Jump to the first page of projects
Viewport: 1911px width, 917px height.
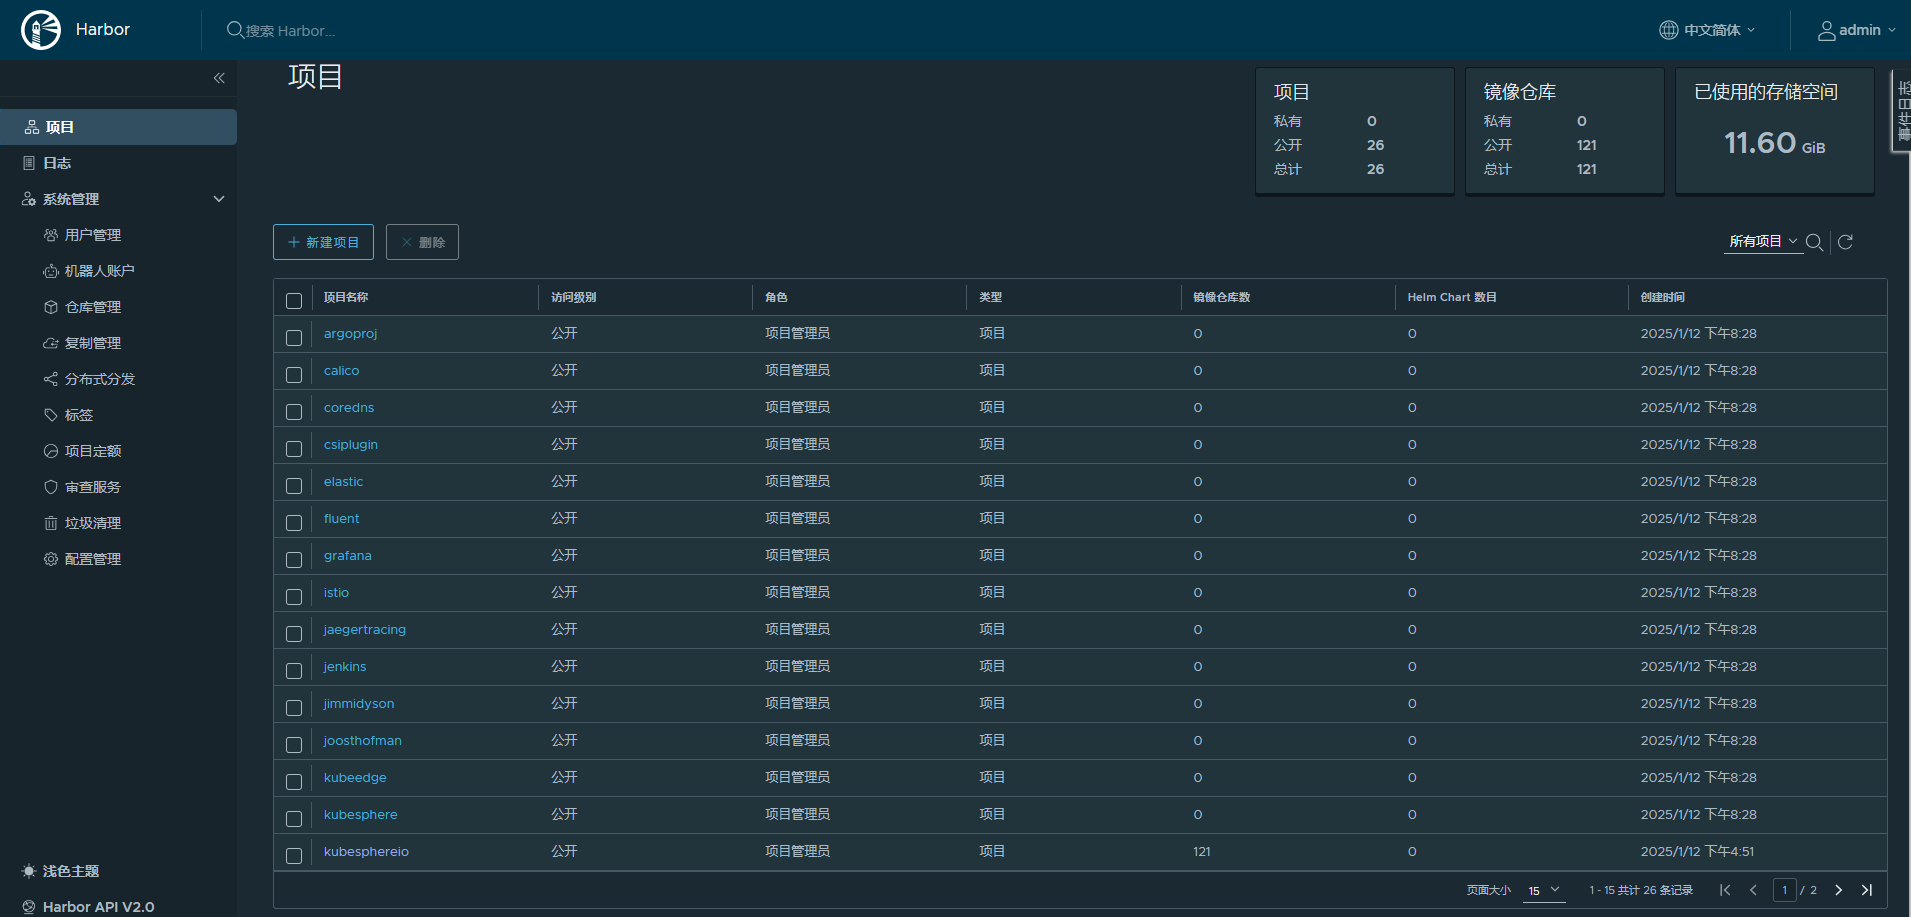[x=1725, y=890]
